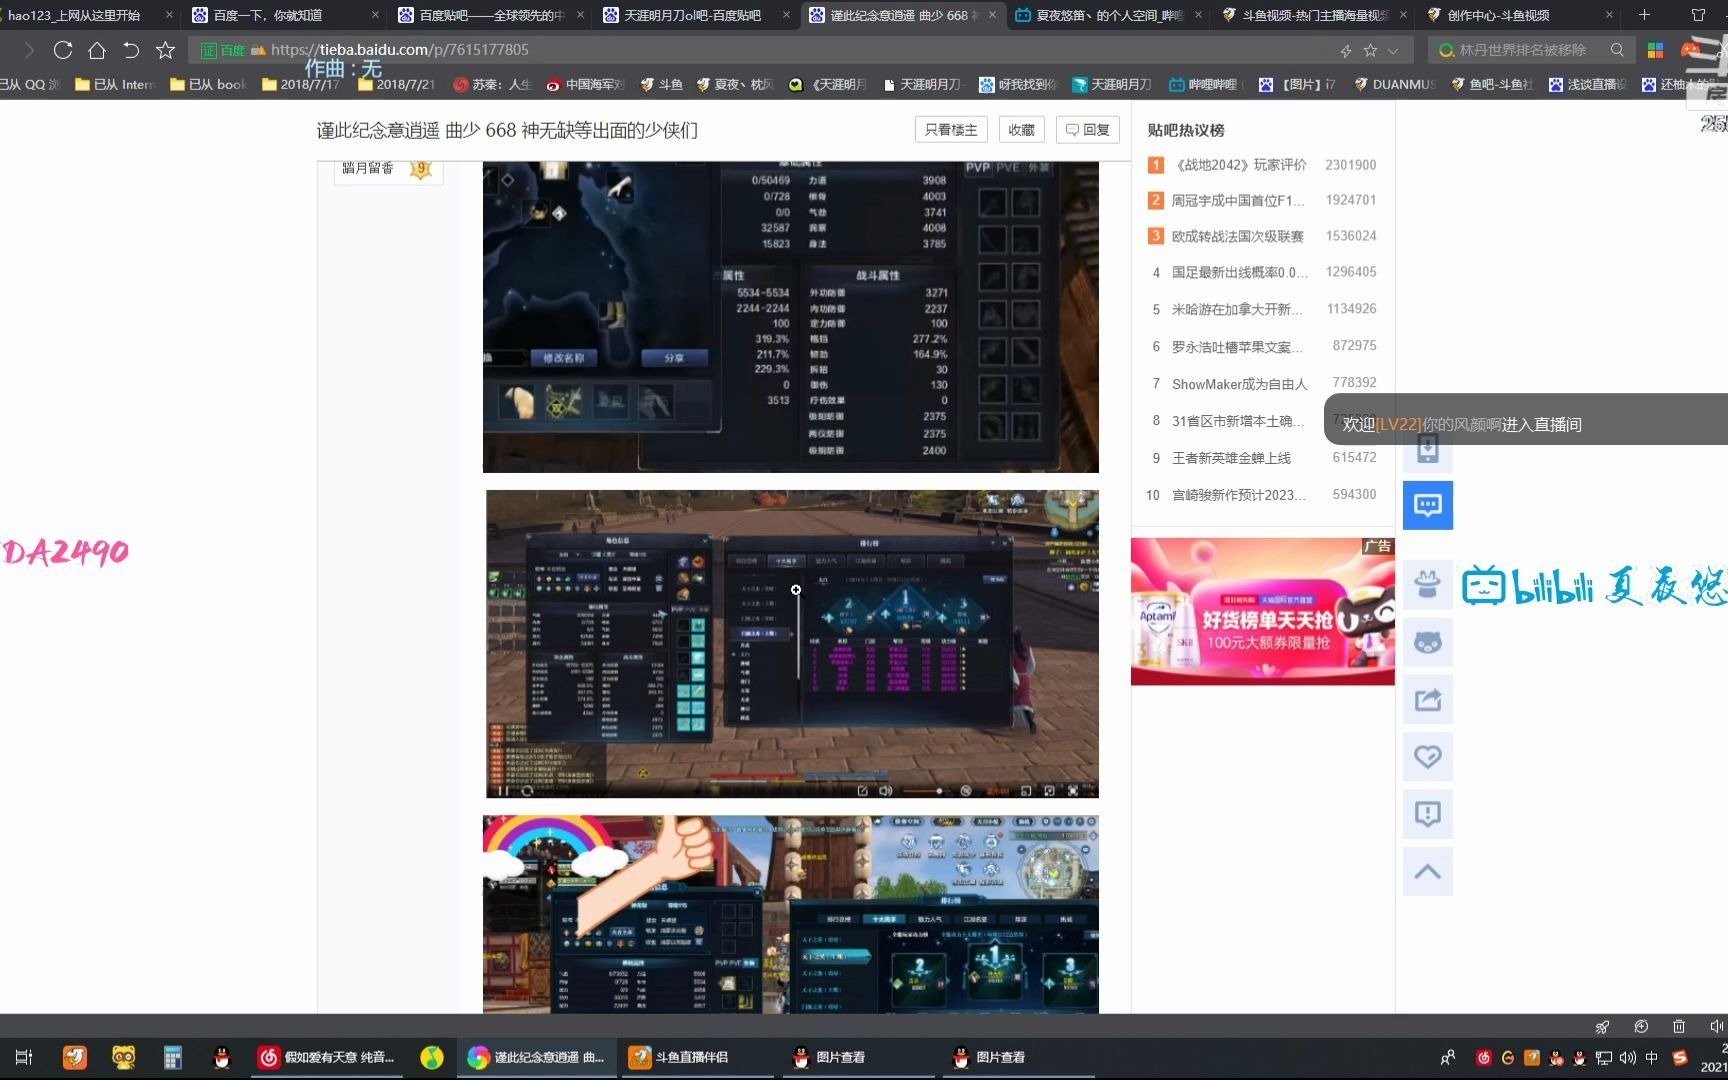Open NetEase music 假如爱有天意 taskbar item

tap(327, 1057)
